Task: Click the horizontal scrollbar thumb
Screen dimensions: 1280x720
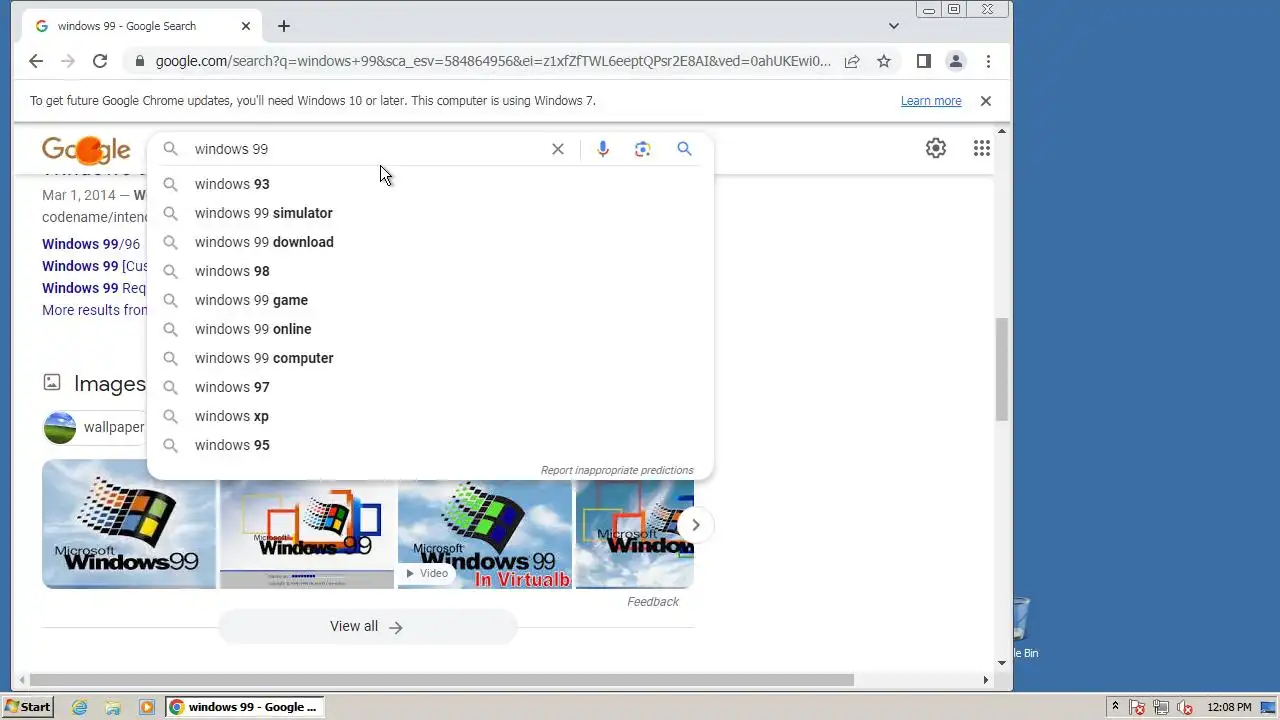Action: (440, 680)
